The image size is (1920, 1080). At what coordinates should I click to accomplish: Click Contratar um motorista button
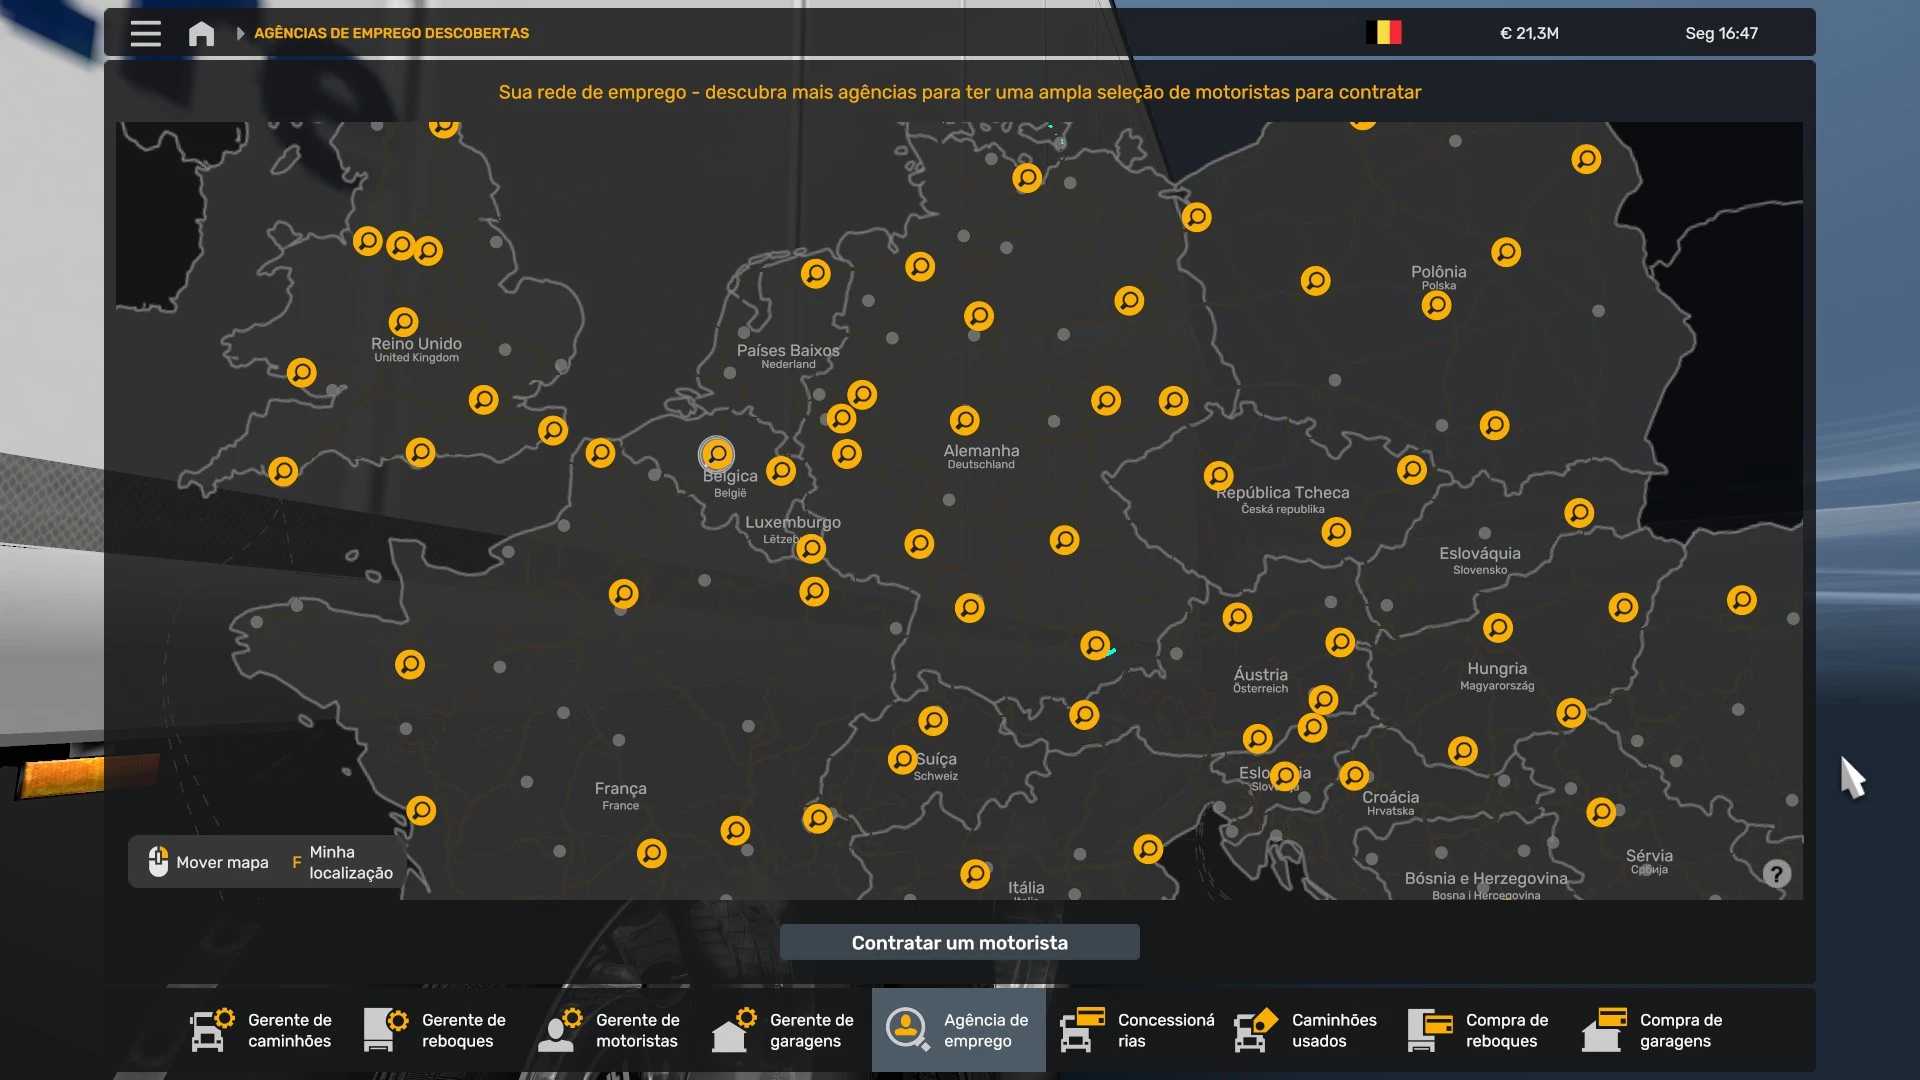point(959,942)
